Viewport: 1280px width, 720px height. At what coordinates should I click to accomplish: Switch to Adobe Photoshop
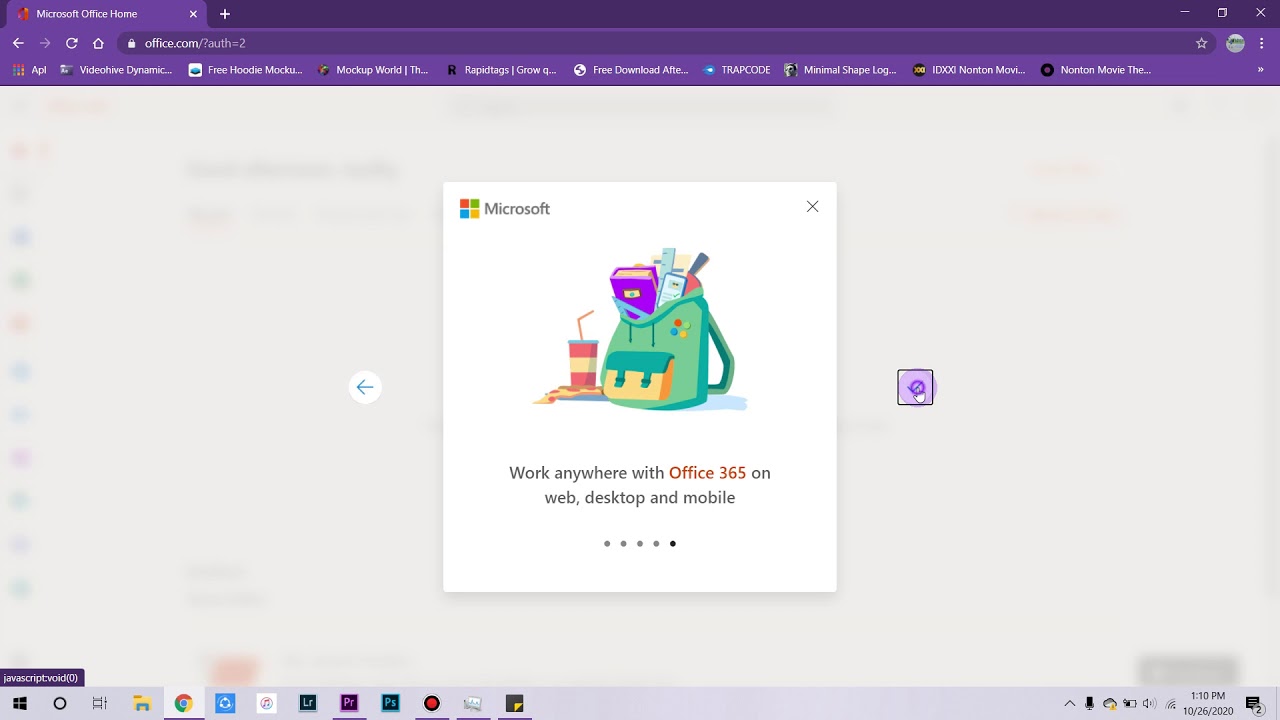(x=390, y=703)
